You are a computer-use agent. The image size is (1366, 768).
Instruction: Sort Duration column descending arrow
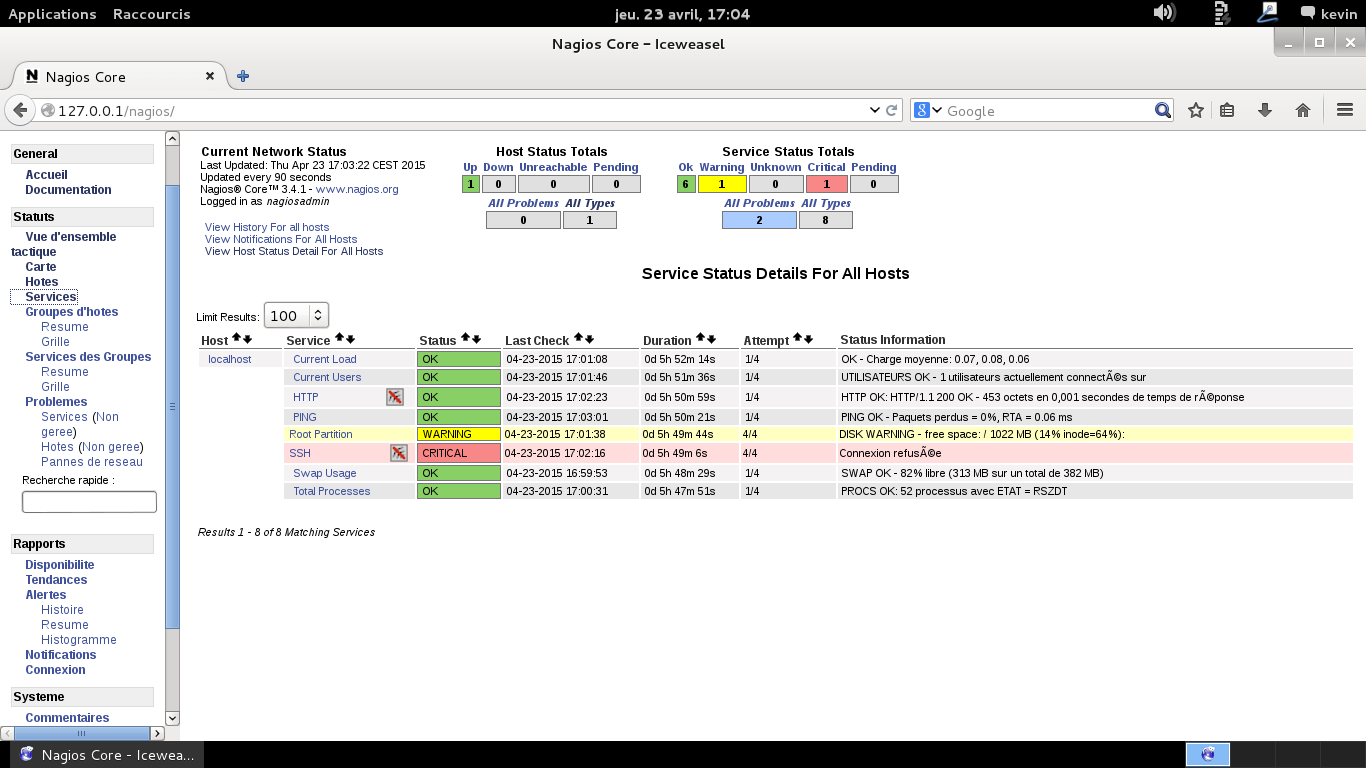(711, 340)
